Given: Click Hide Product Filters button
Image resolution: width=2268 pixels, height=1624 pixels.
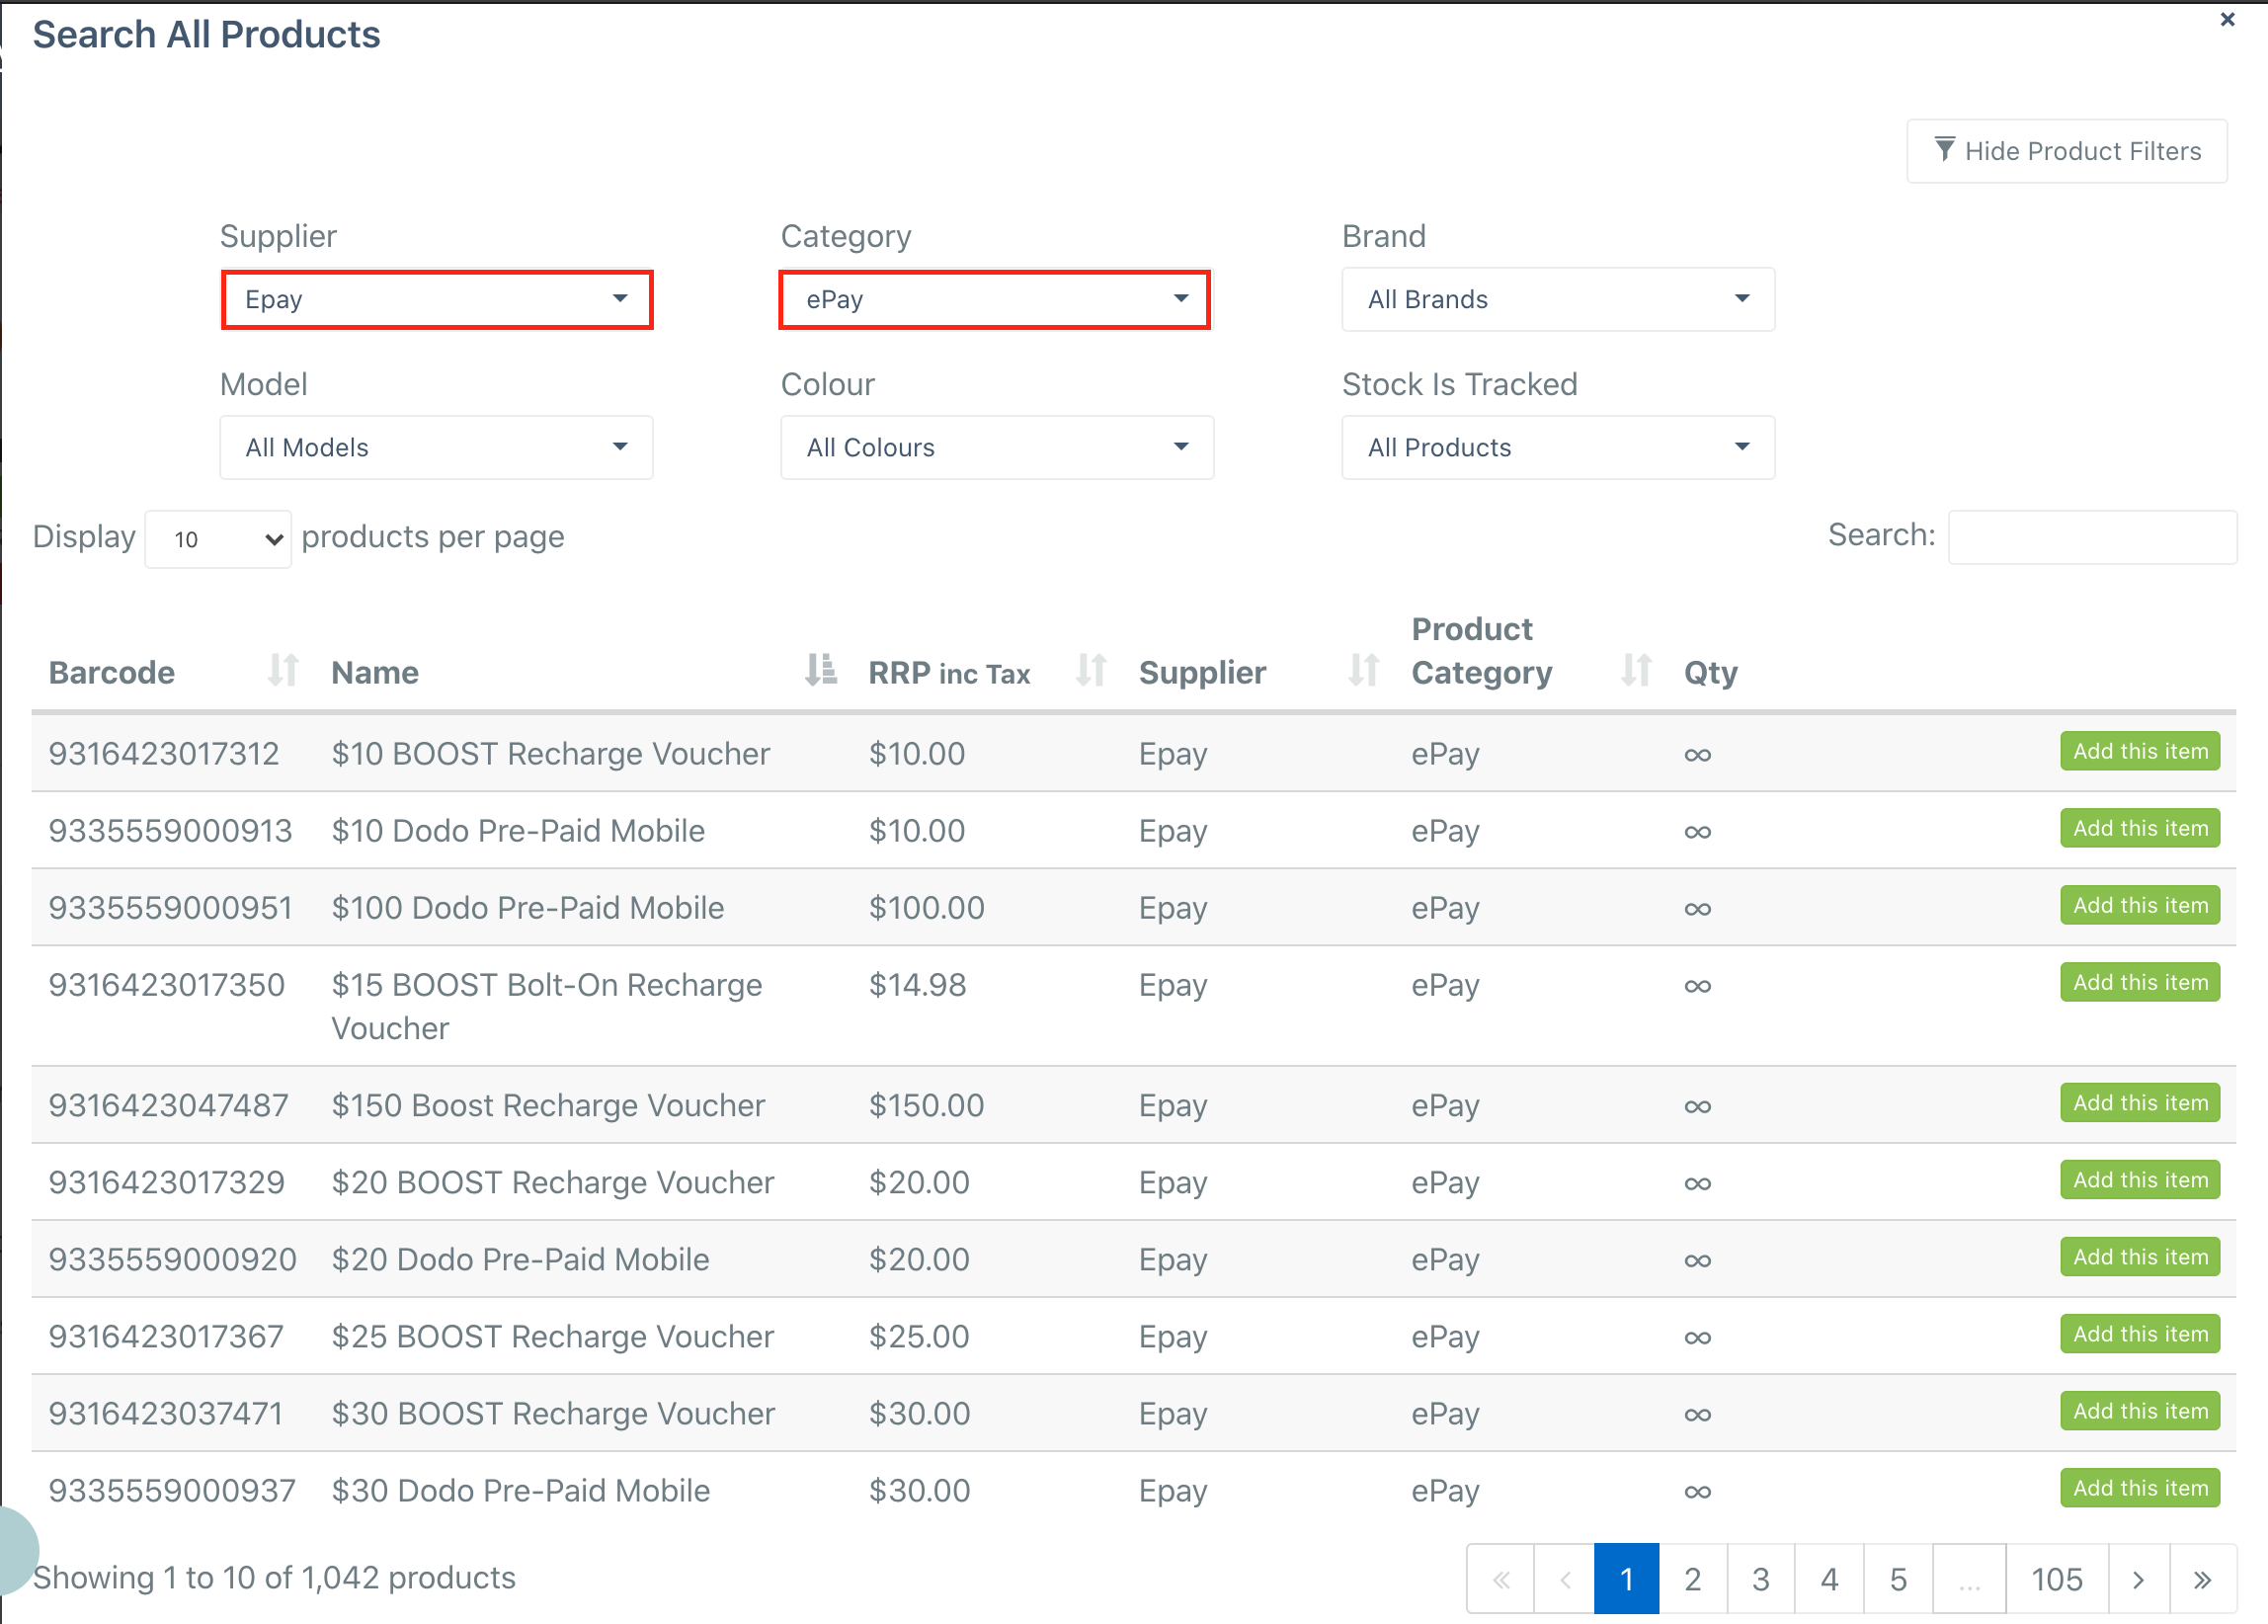Looking at the screenshot, I should click(2066, 151).
